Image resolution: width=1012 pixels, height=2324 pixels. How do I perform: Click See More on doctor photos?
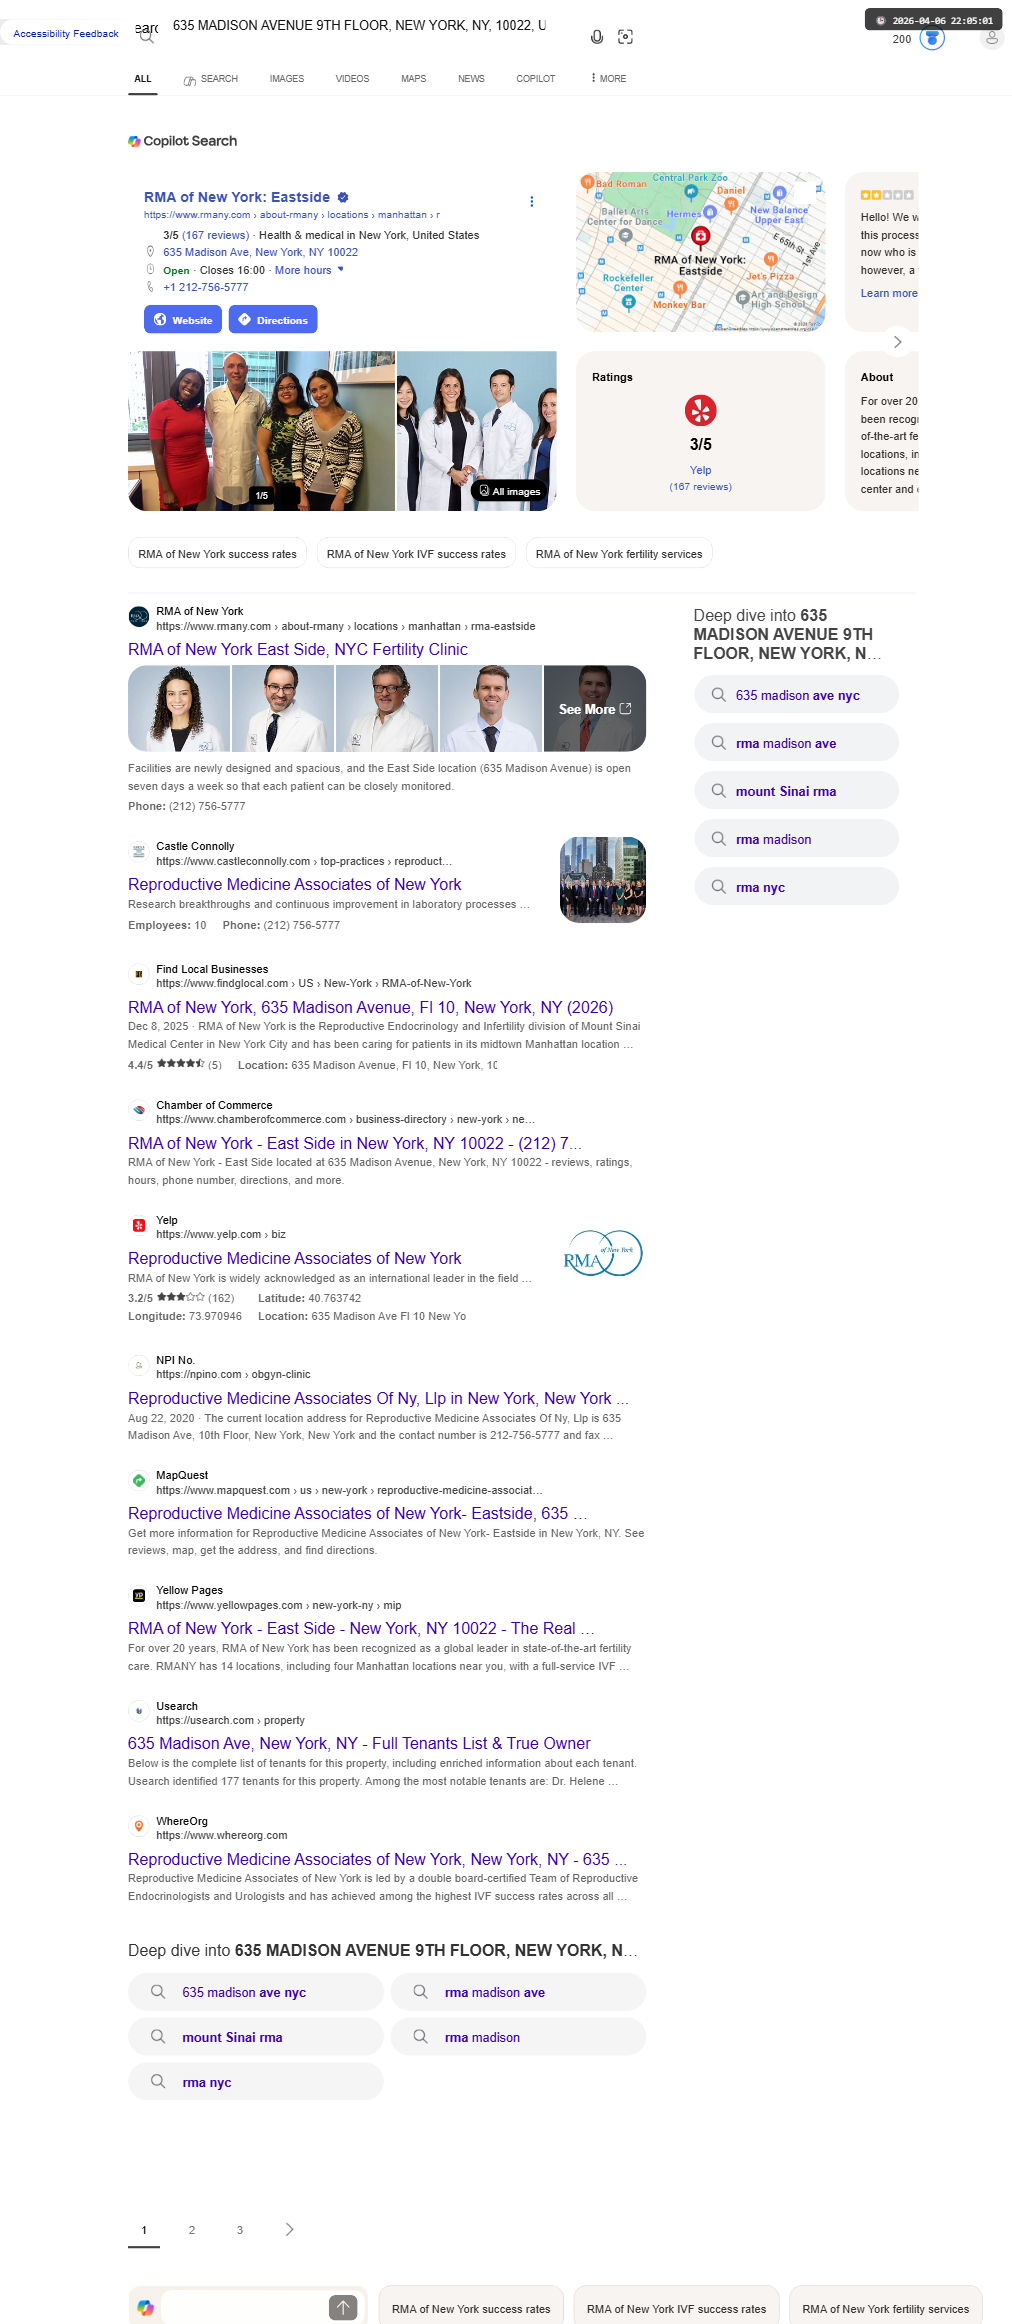click(x=595, y=709)
